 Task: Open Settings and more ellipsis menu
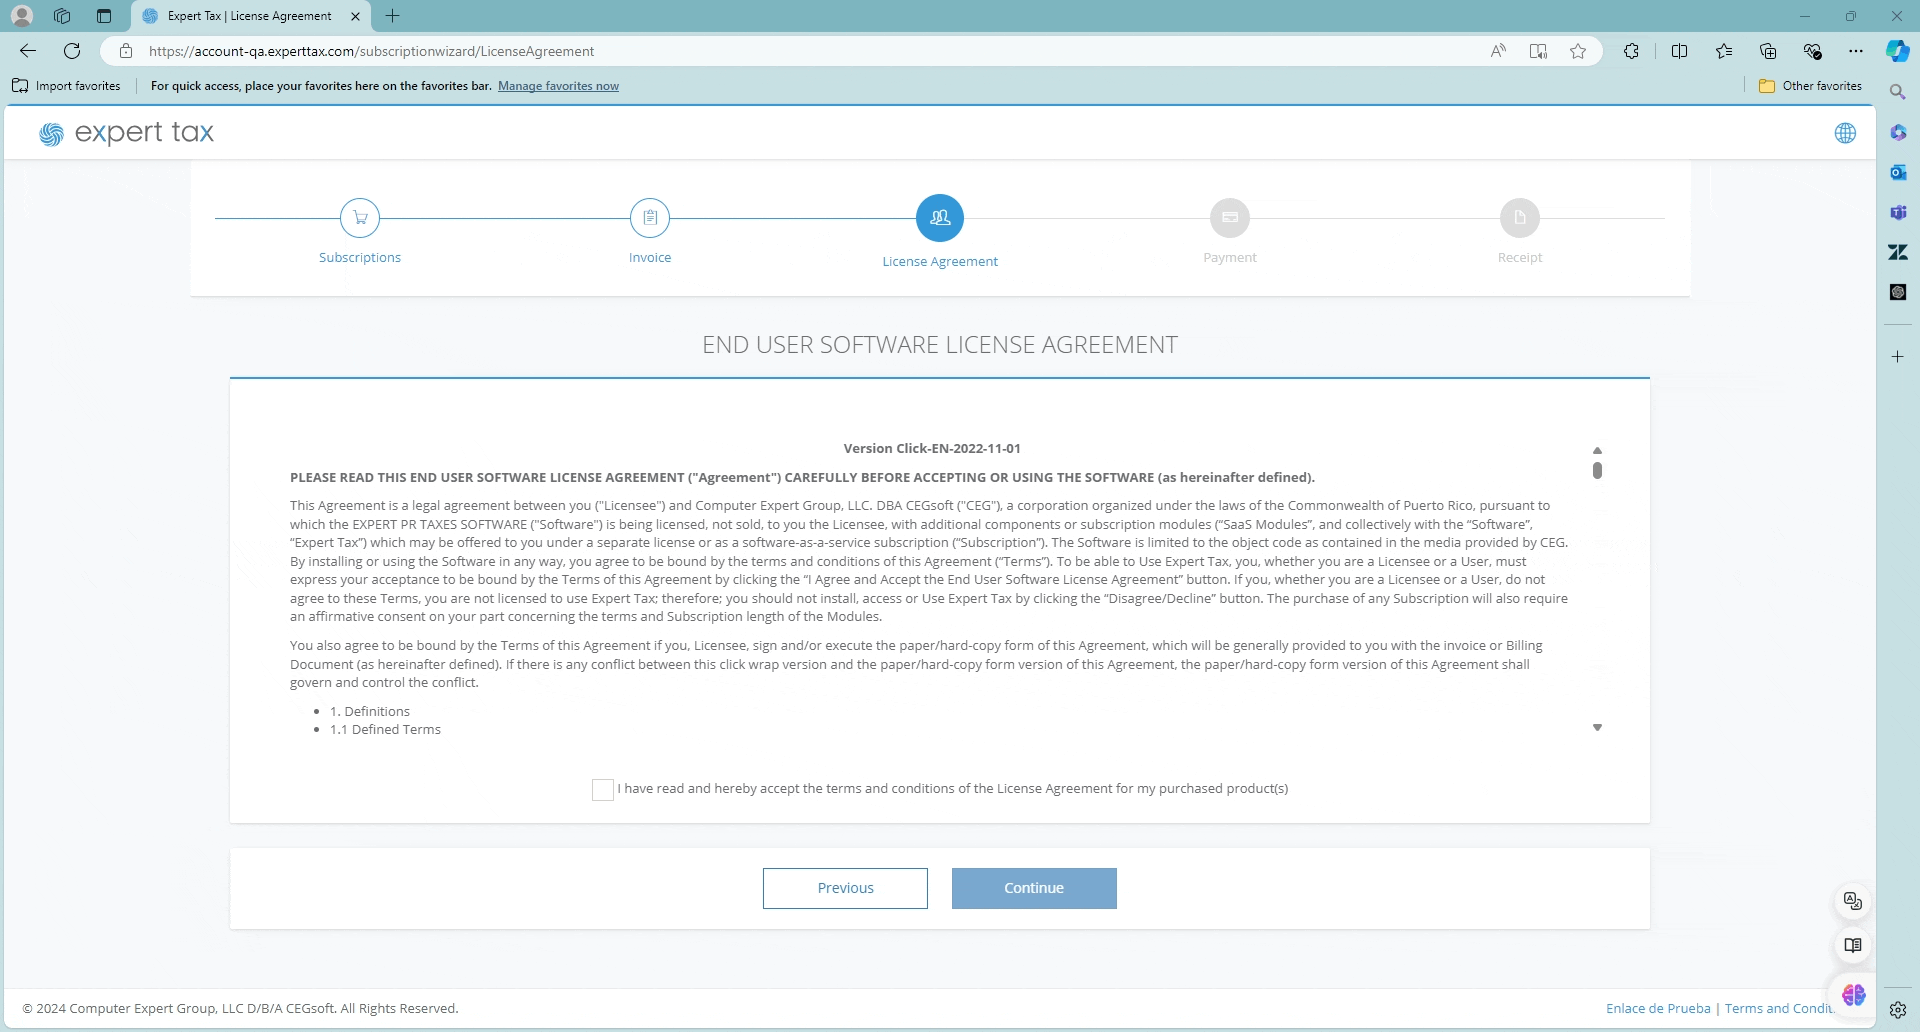(1856, 51)
